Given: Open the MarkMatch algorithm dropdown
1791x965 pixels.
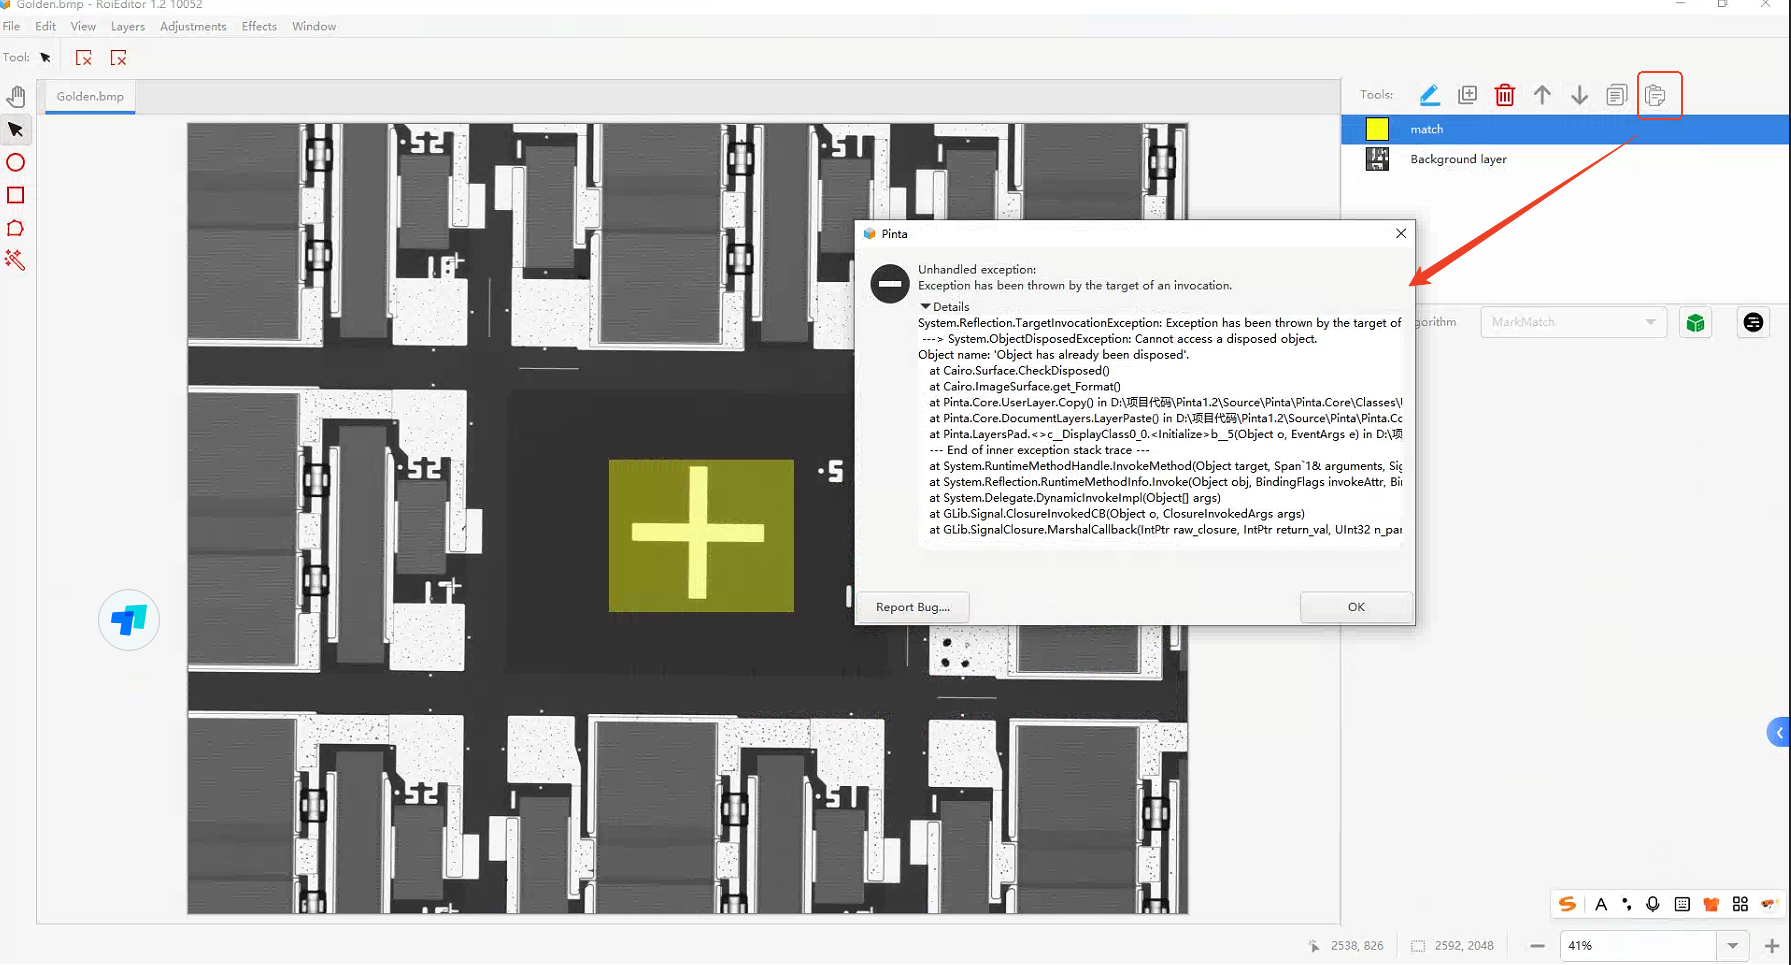Looking at the screenshot, I should (1573, 322).
